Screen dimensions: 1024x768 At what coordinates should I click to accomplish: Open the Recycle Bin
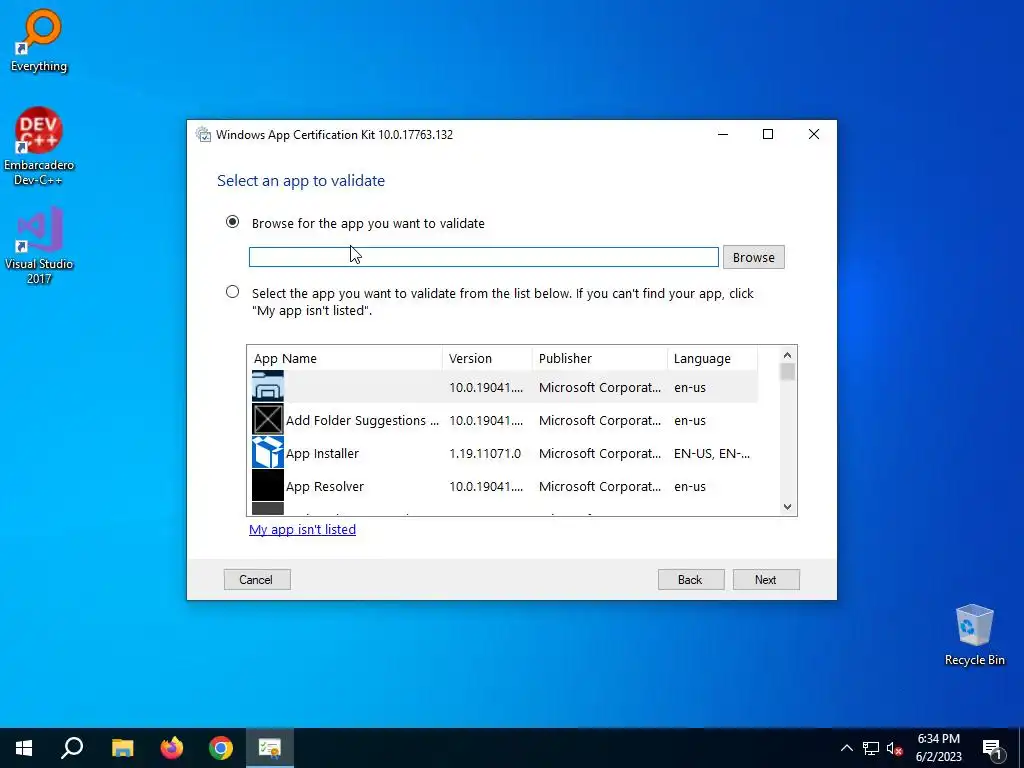(974, 634)
